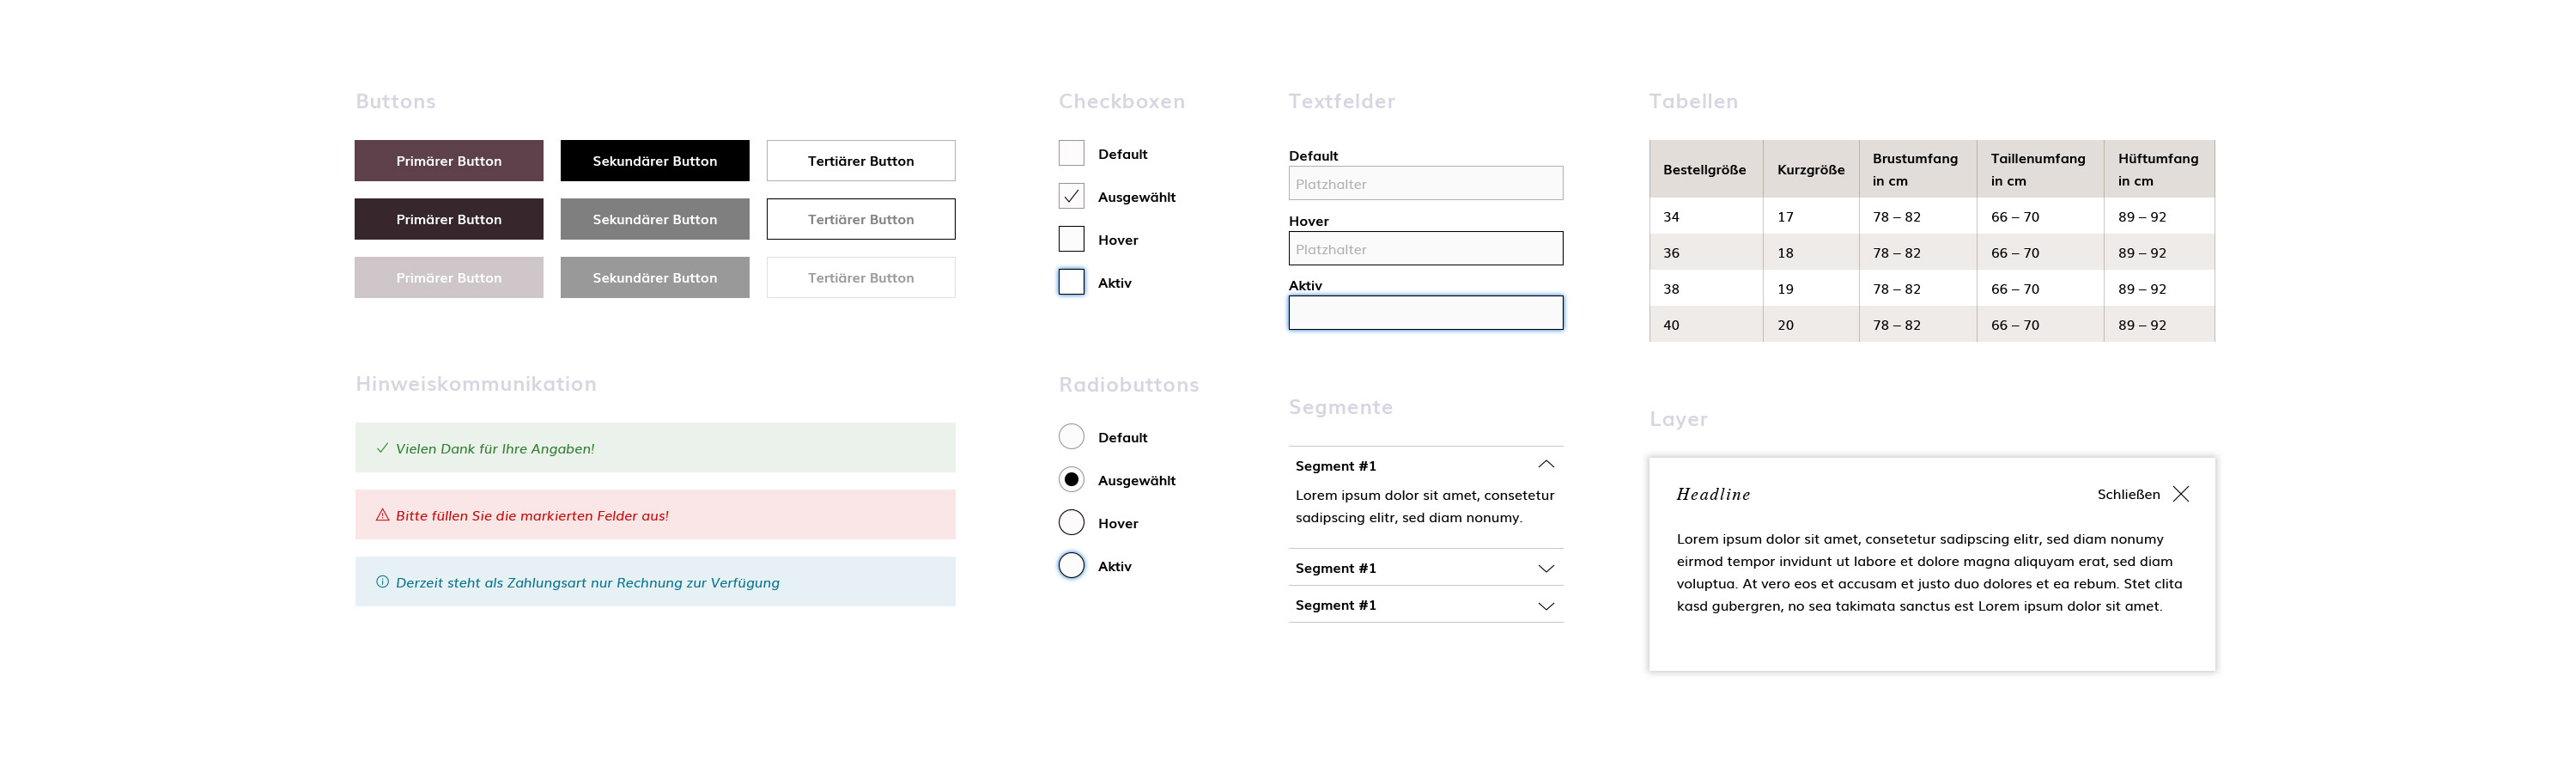Click the faded bottom Tertiärer Button
The height and width of the screenshot is (773, 2576).
(x=861, y=278)
